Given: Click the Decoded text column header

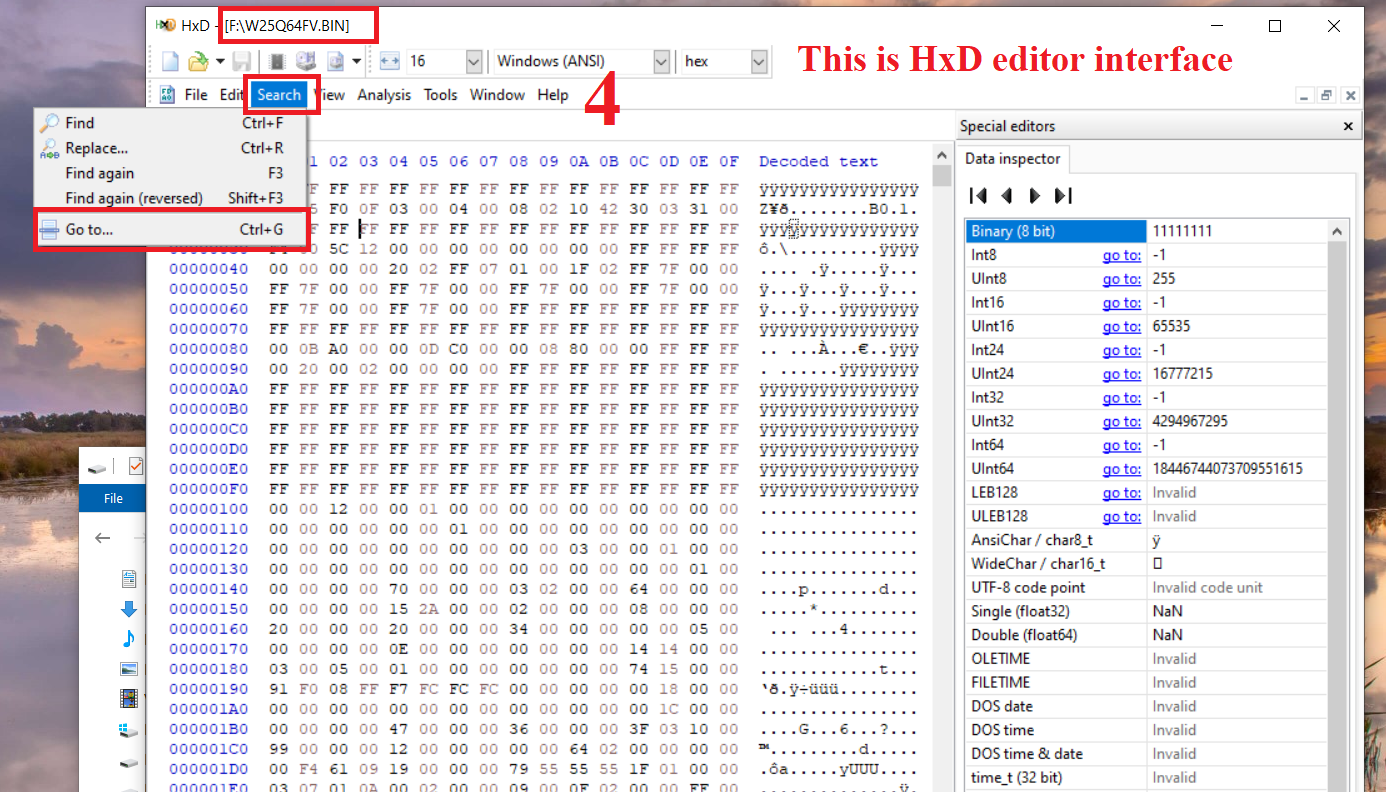Looking at the screenshot, I should 818,161.
